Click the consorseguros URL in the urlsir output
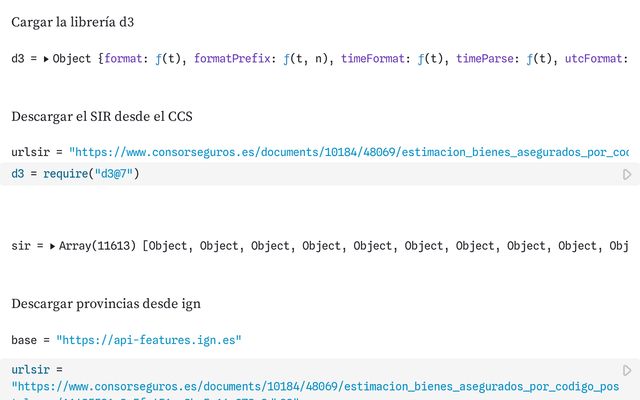The width and height of the screenshot is (640, 400). (350, 152)
